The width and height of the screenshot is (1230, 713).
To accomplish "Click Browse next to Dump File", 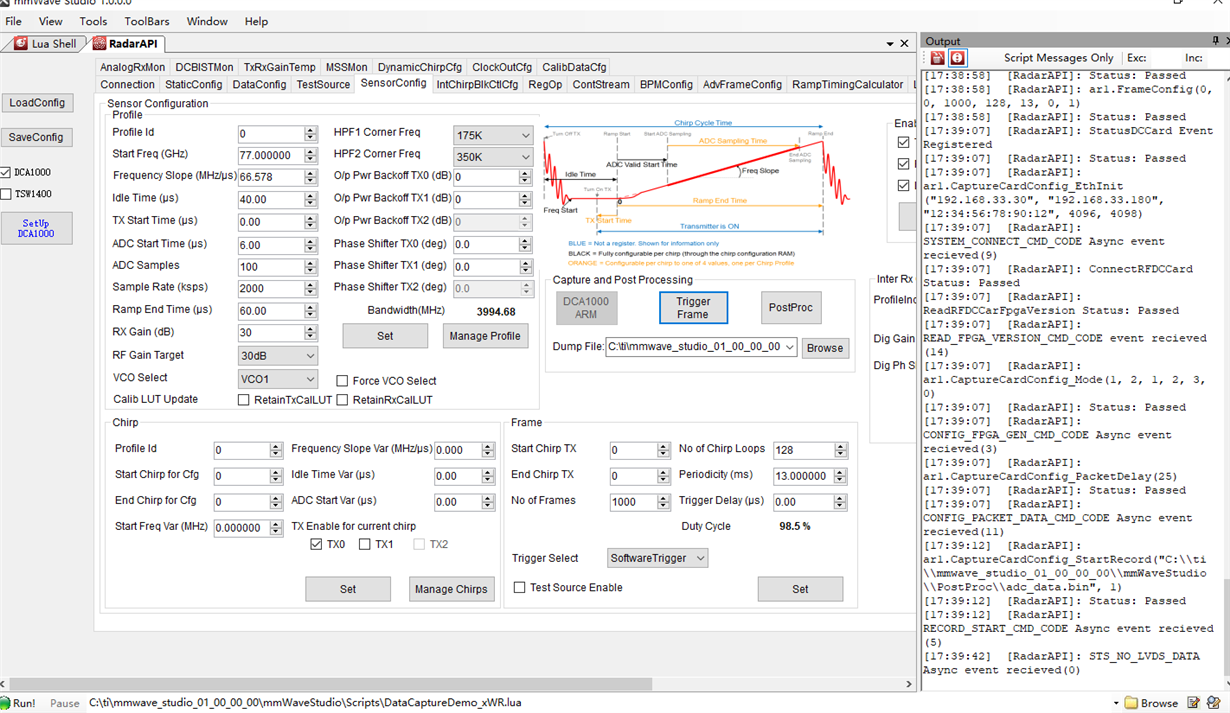I will [x=825, y=348].
